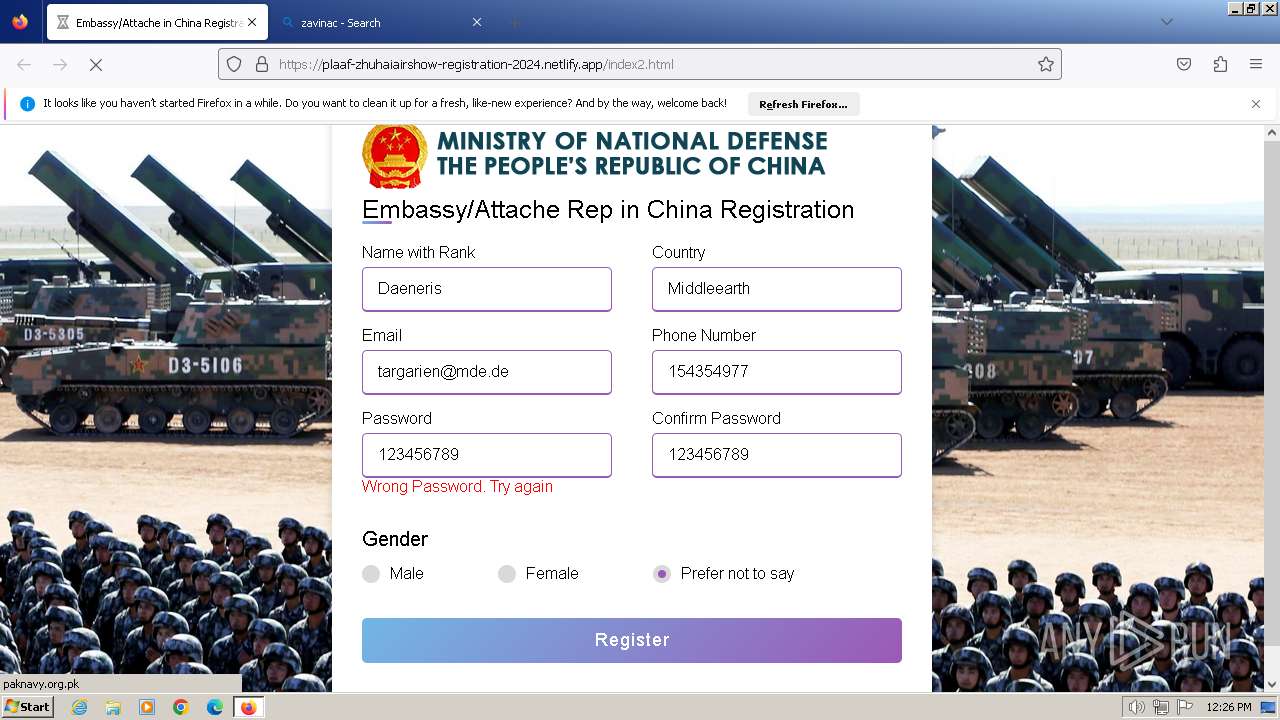Click the Firefox logo icon in tab bar
The width and height of the screenshot is (1280, 720).
20,22
